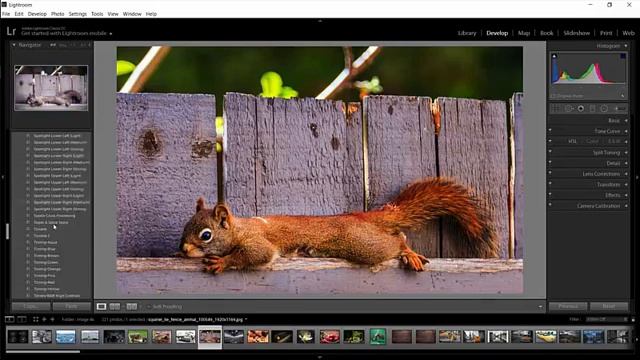
Task: Toggle Tone Curve panel on/off switch
Action: [x=550, y=130]
